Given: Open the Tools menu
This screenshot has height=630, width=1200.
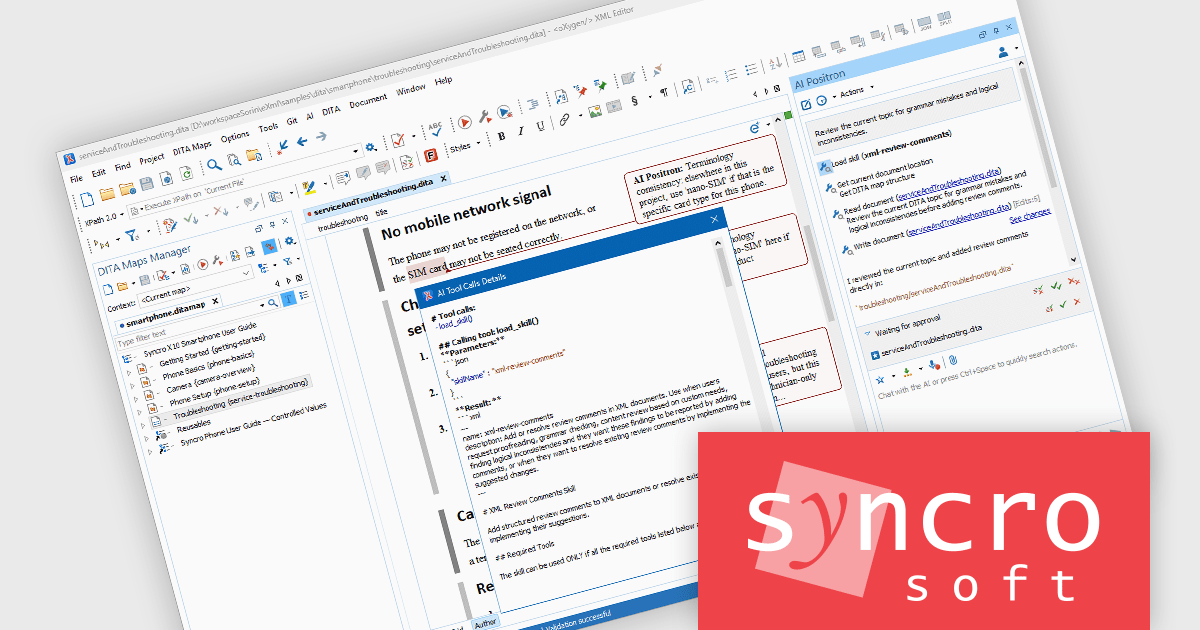Looking at the screenshot, I should click(x=268, y=129).
